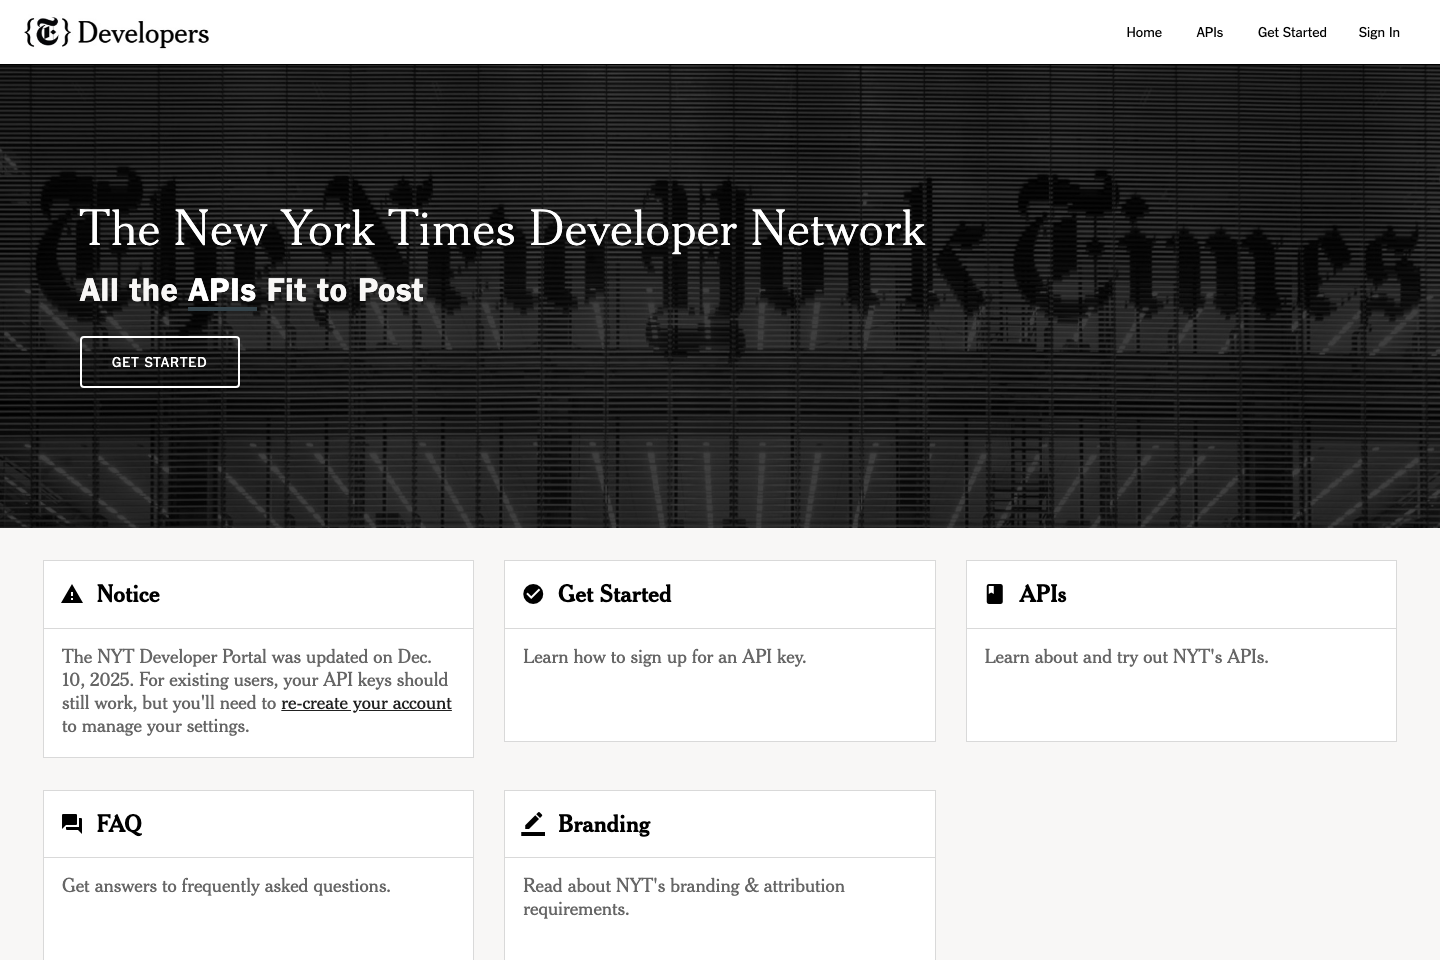Select Get Started in the navigation bar
1440x960 pixels.
pos(1291,32)
